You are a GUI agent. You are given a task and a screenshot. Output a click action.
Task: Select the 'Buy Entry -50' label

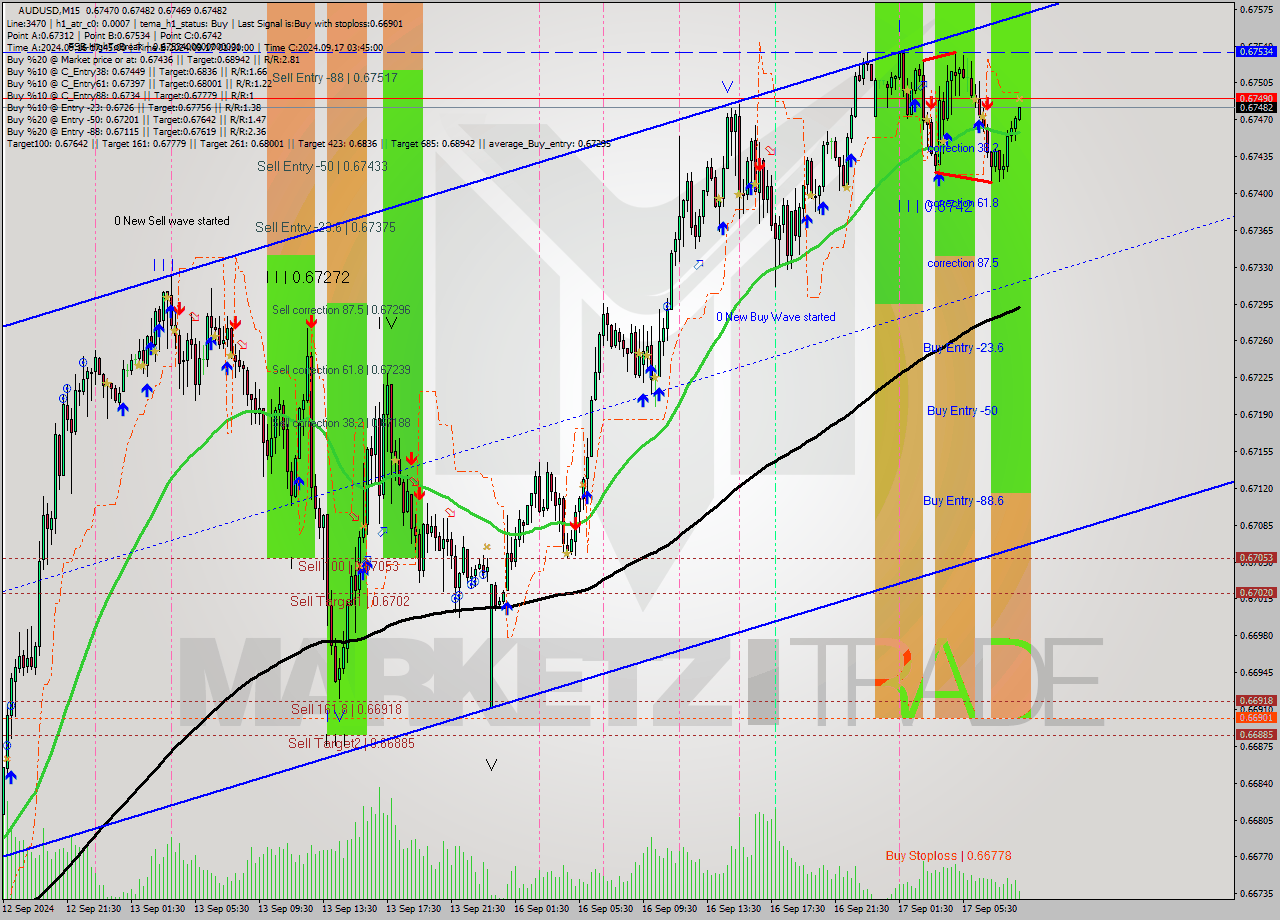click(962, 411)
